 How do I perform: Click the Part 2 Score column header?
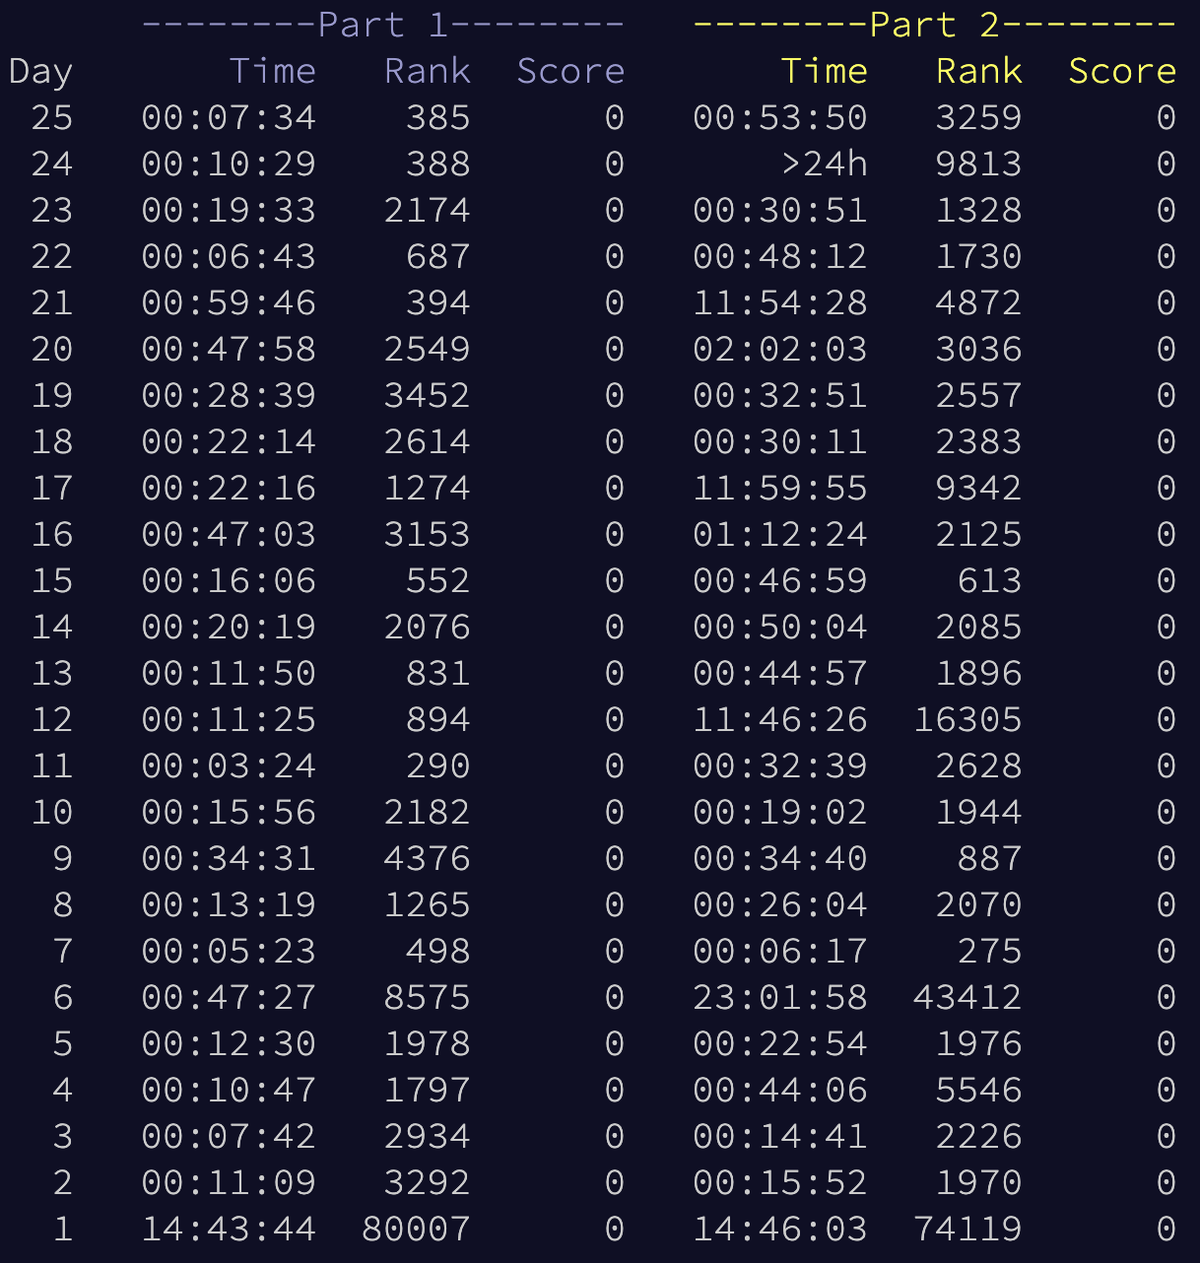click(x=1122, y=70)
